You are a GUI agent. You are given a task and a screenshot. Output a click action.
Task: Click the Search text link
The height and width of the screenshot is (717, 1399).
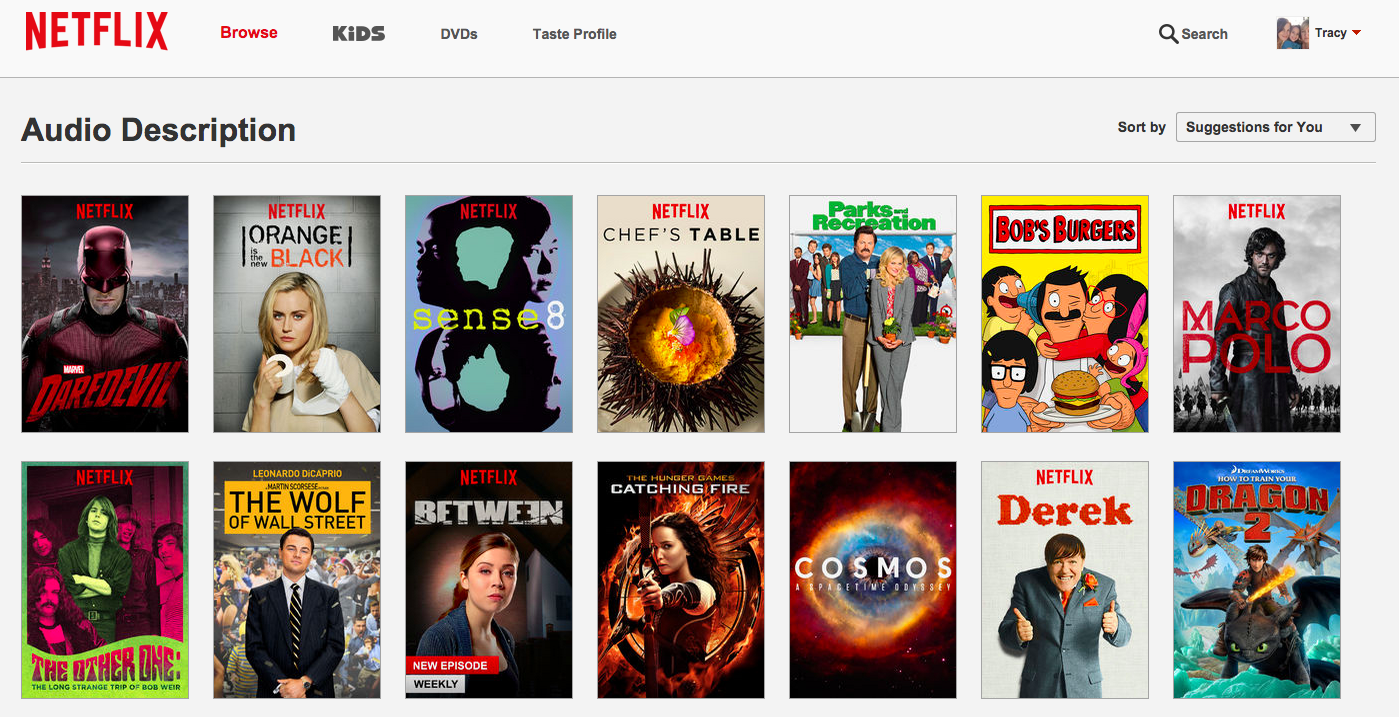pyautogui.click(x=1204, y=34)
